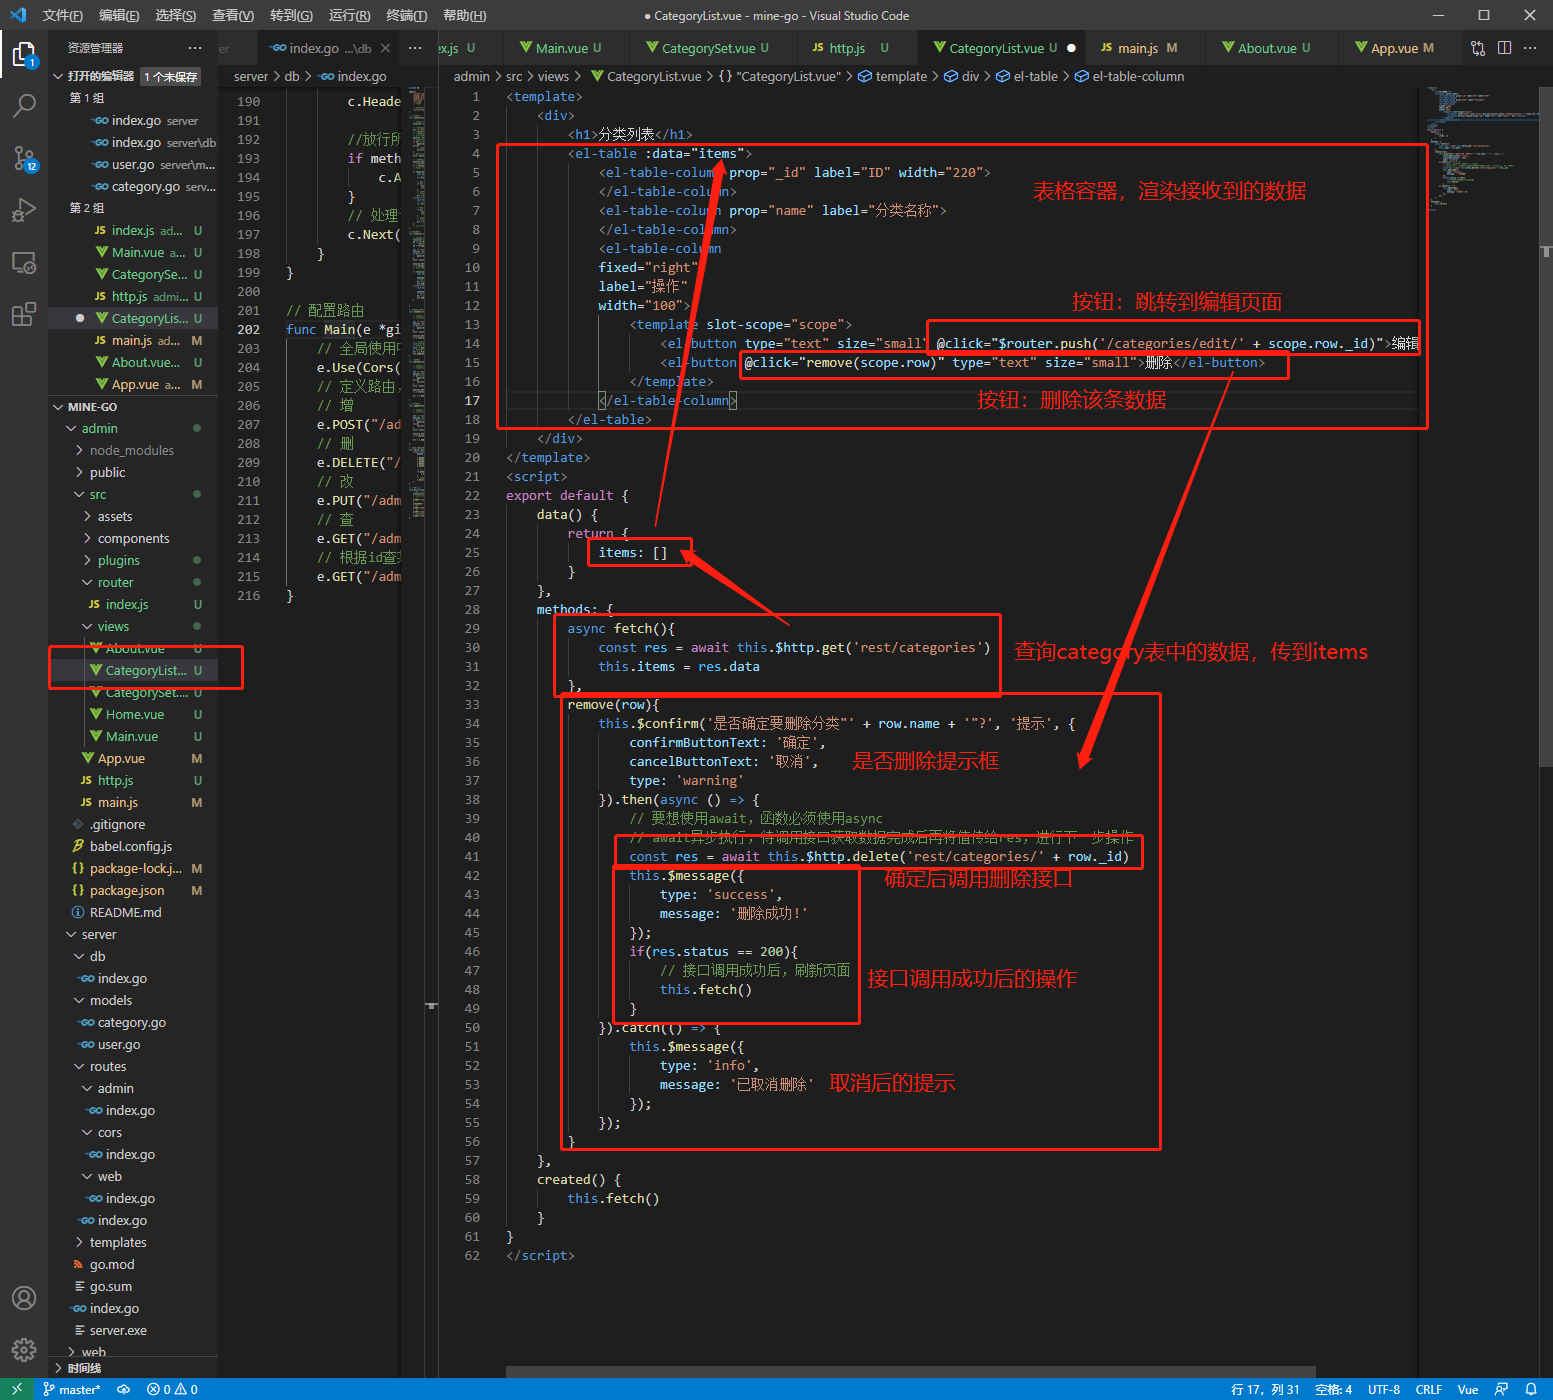
Task: Open the Remote Explorer icon
Action: point(24,263)
